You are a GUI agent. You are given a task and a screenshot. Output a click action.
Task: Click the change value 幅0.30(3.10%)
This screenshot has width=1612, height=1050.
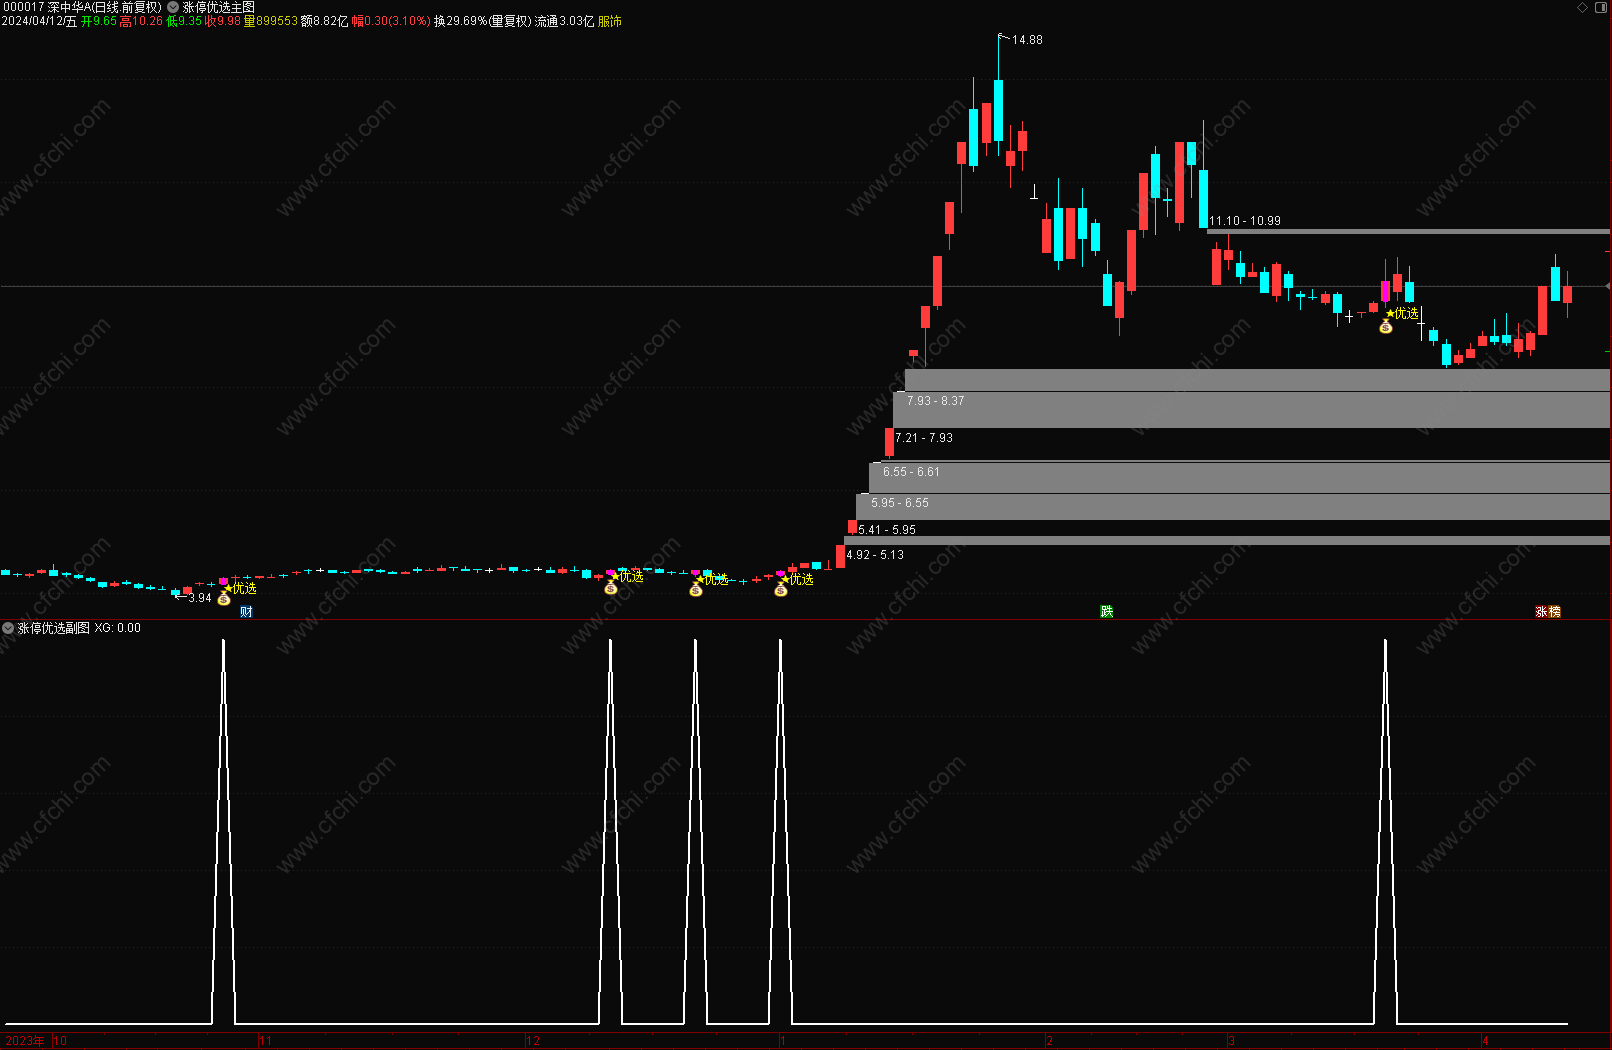click(x=391, y=21)
